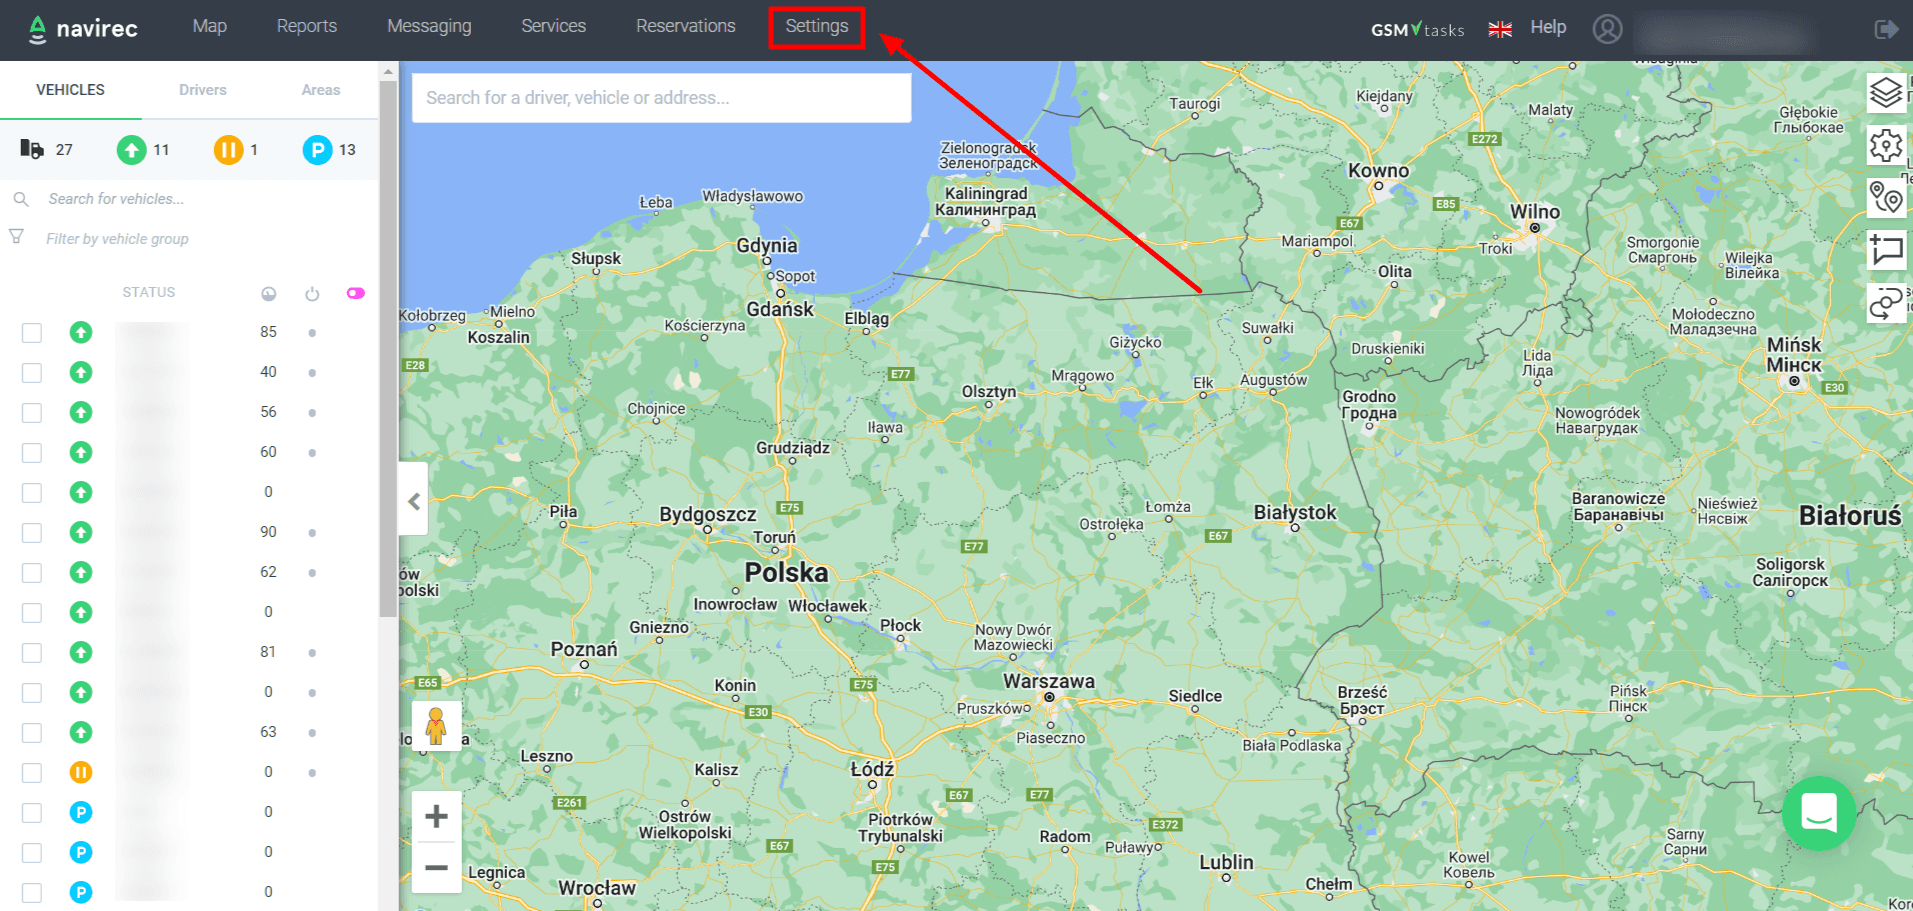1913x911 pixels.
Task: Check the vehicle row with speed 90
Action: pyautogui.click(x=32, y=533)
